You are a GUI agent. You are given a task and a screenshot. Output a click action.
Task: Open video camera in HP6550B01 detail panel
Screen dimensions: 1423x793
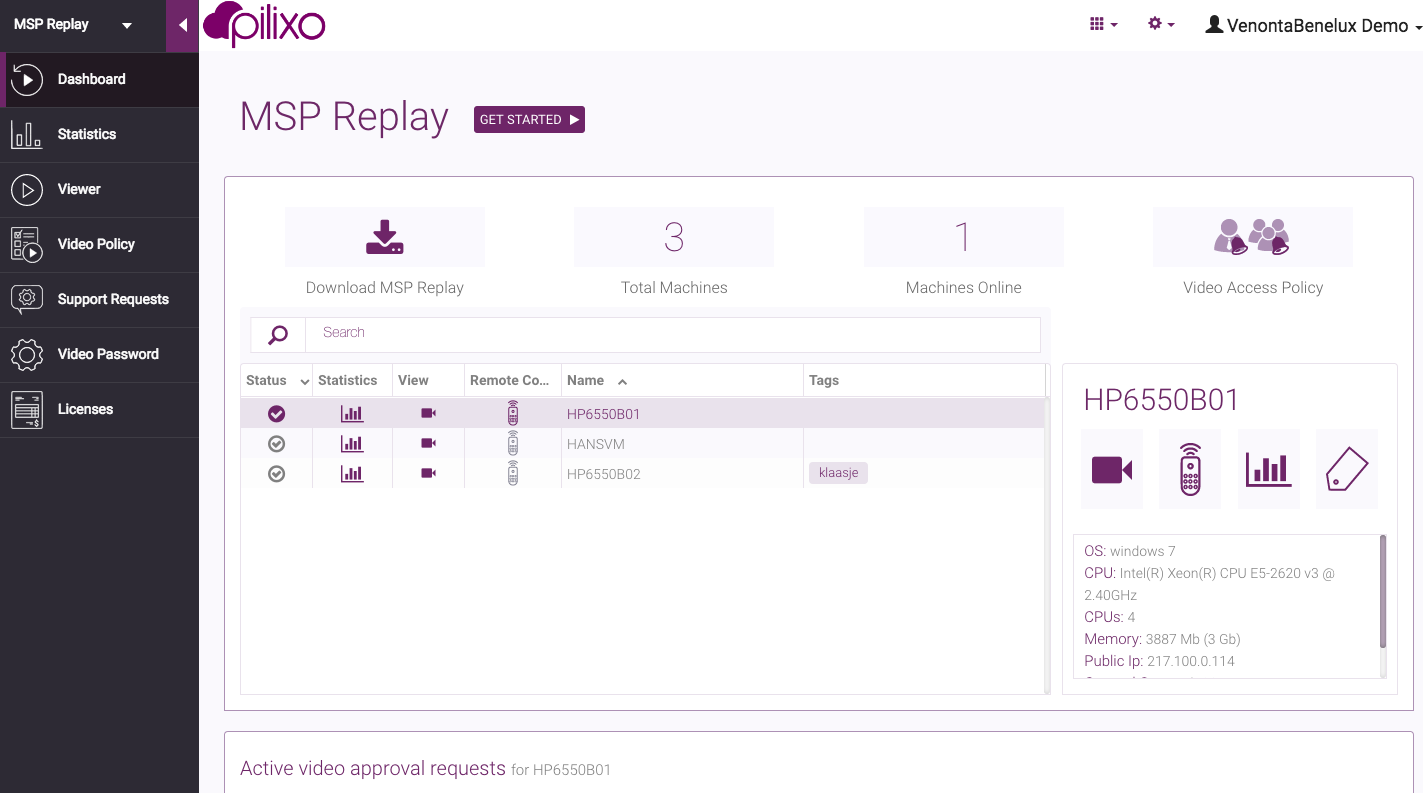click(x=1111, y=469)
